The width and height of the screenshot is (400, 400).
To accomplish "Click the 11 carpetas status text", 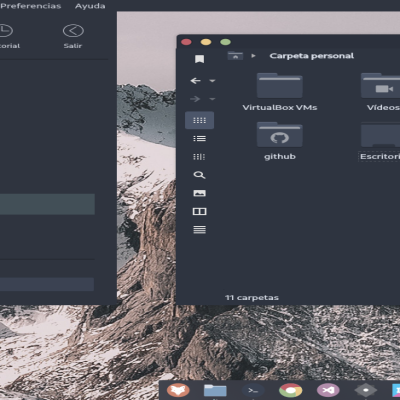I will point(252,297).
